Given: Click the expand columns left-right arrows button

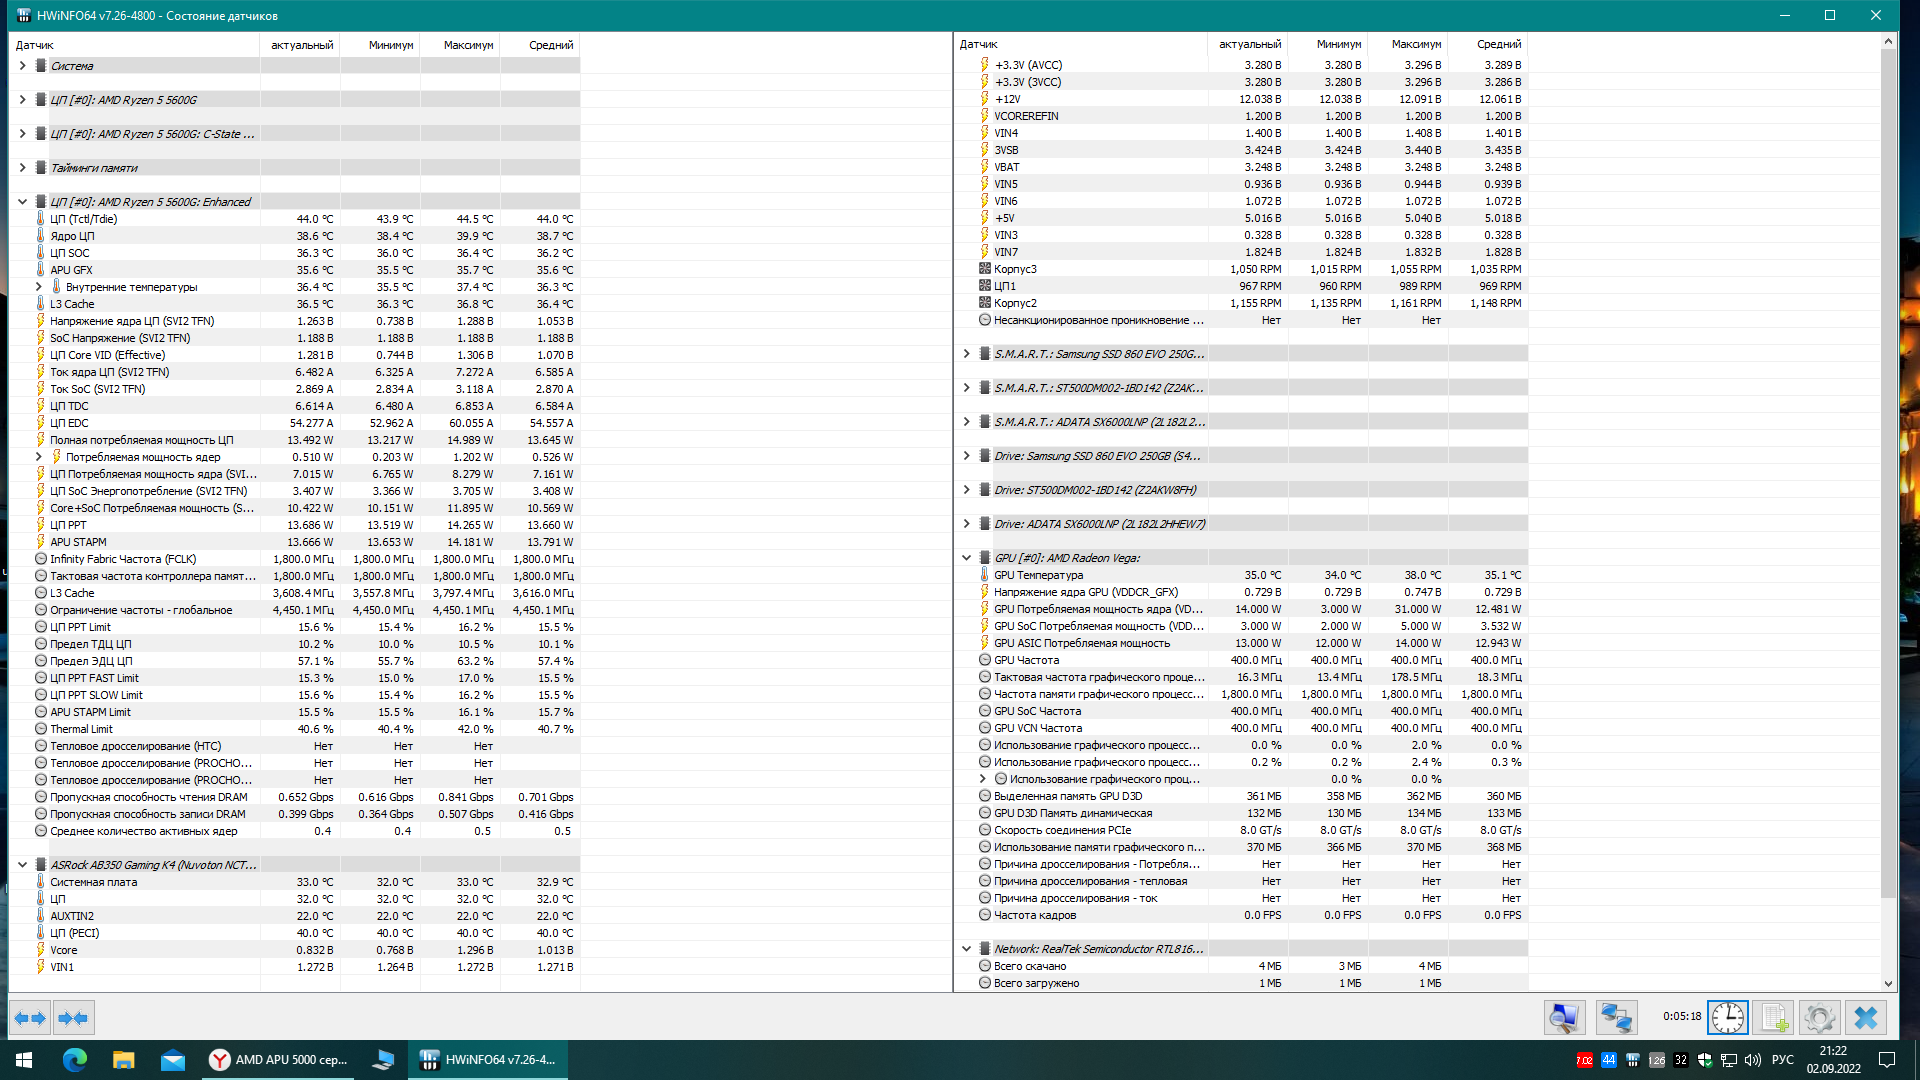Looking at the screenshot, I should [x=30, y=1018].
